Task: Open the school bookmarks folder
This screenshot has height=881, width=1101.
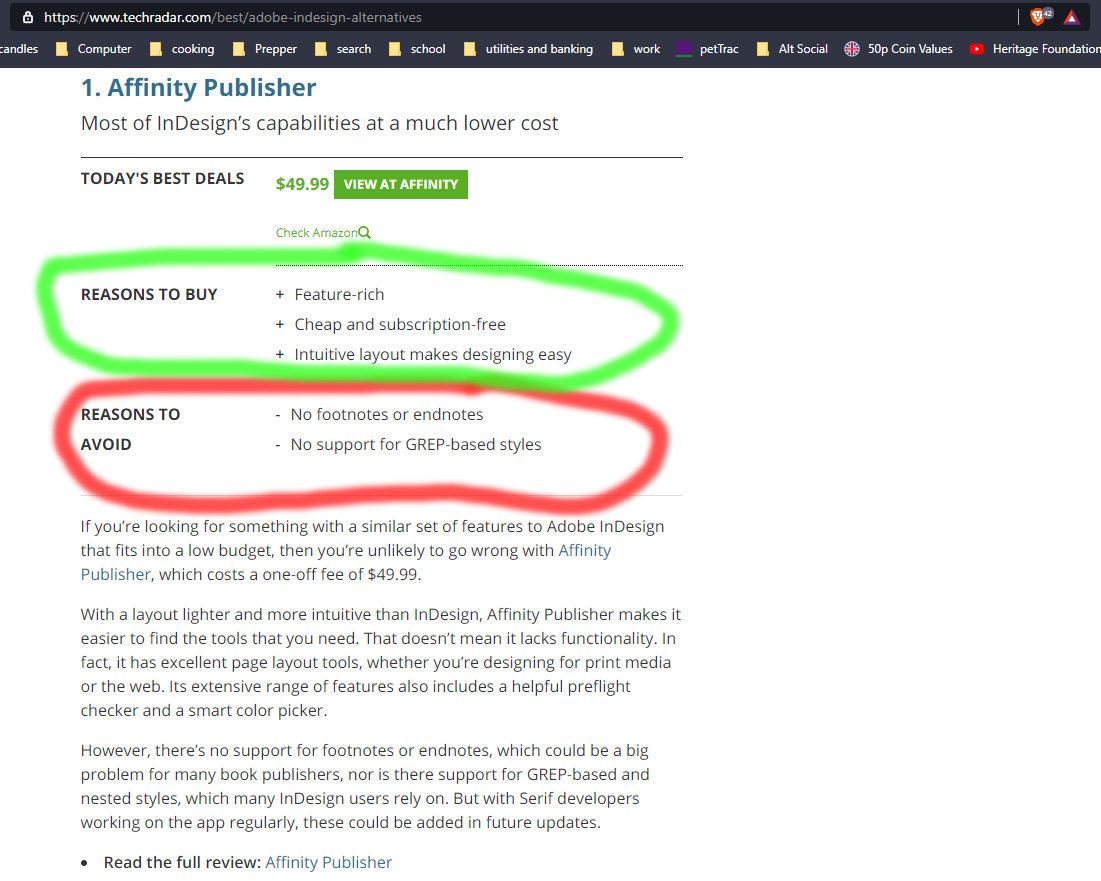Action: [417, 48]
